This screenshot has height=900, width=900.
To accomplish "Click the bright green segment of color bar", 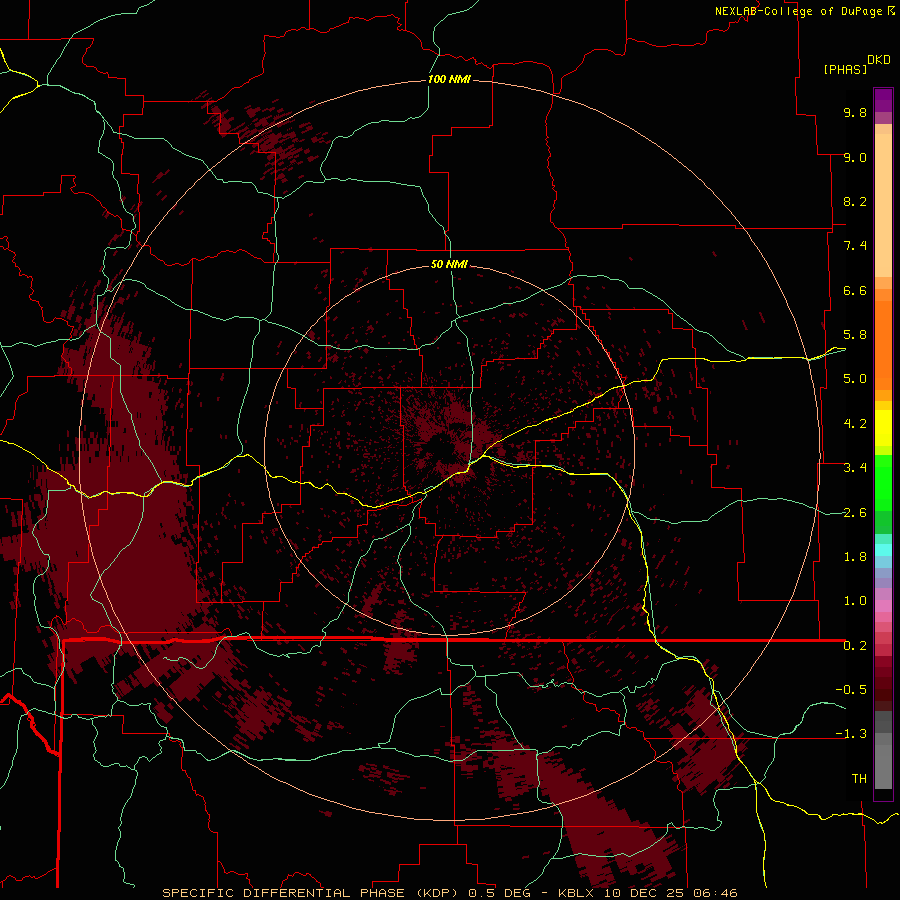I will (x=883, y=482).
